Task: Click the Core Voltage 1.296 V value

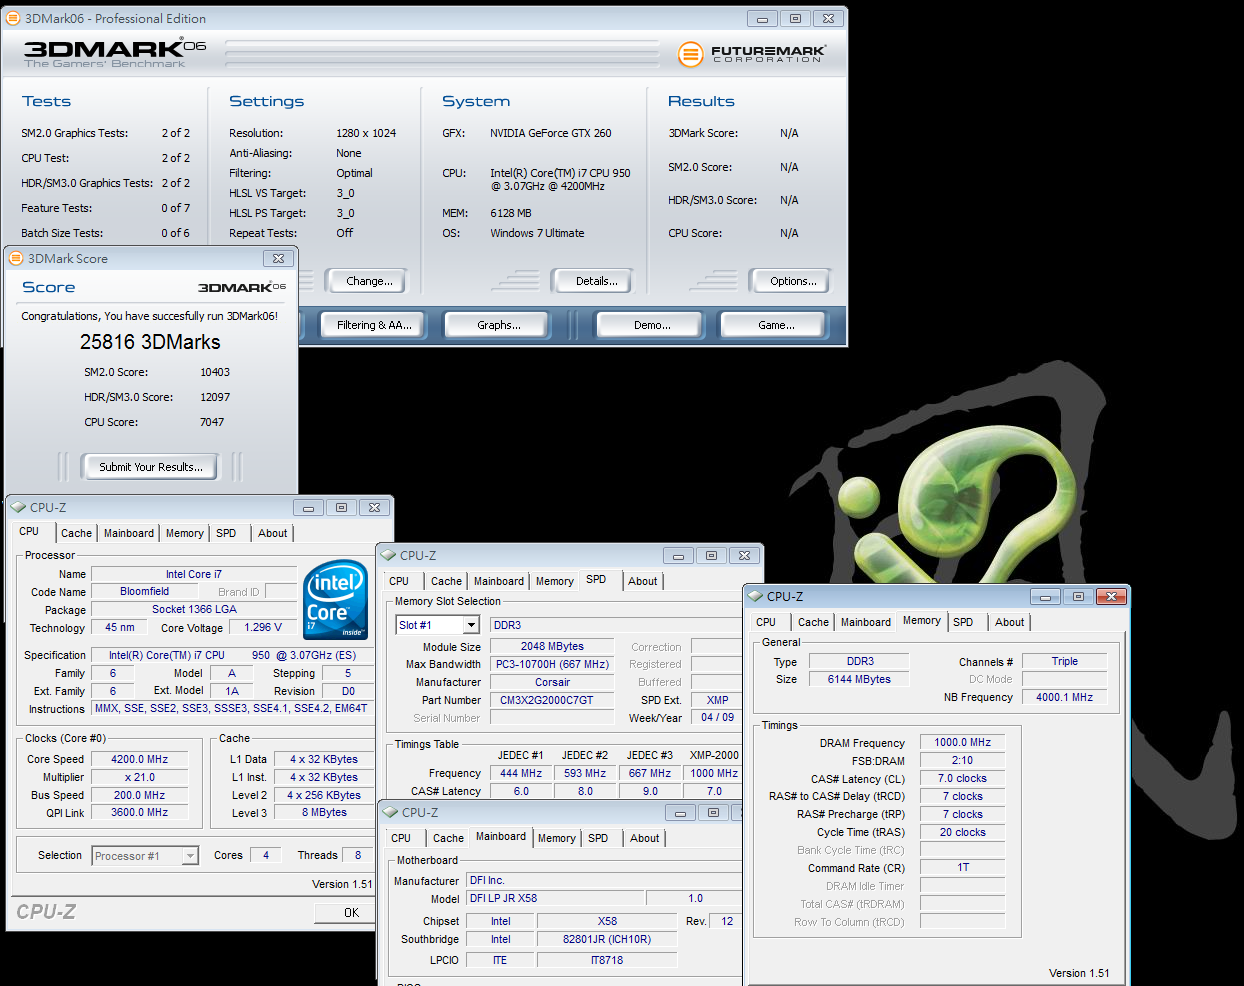Action: point(263,627)
